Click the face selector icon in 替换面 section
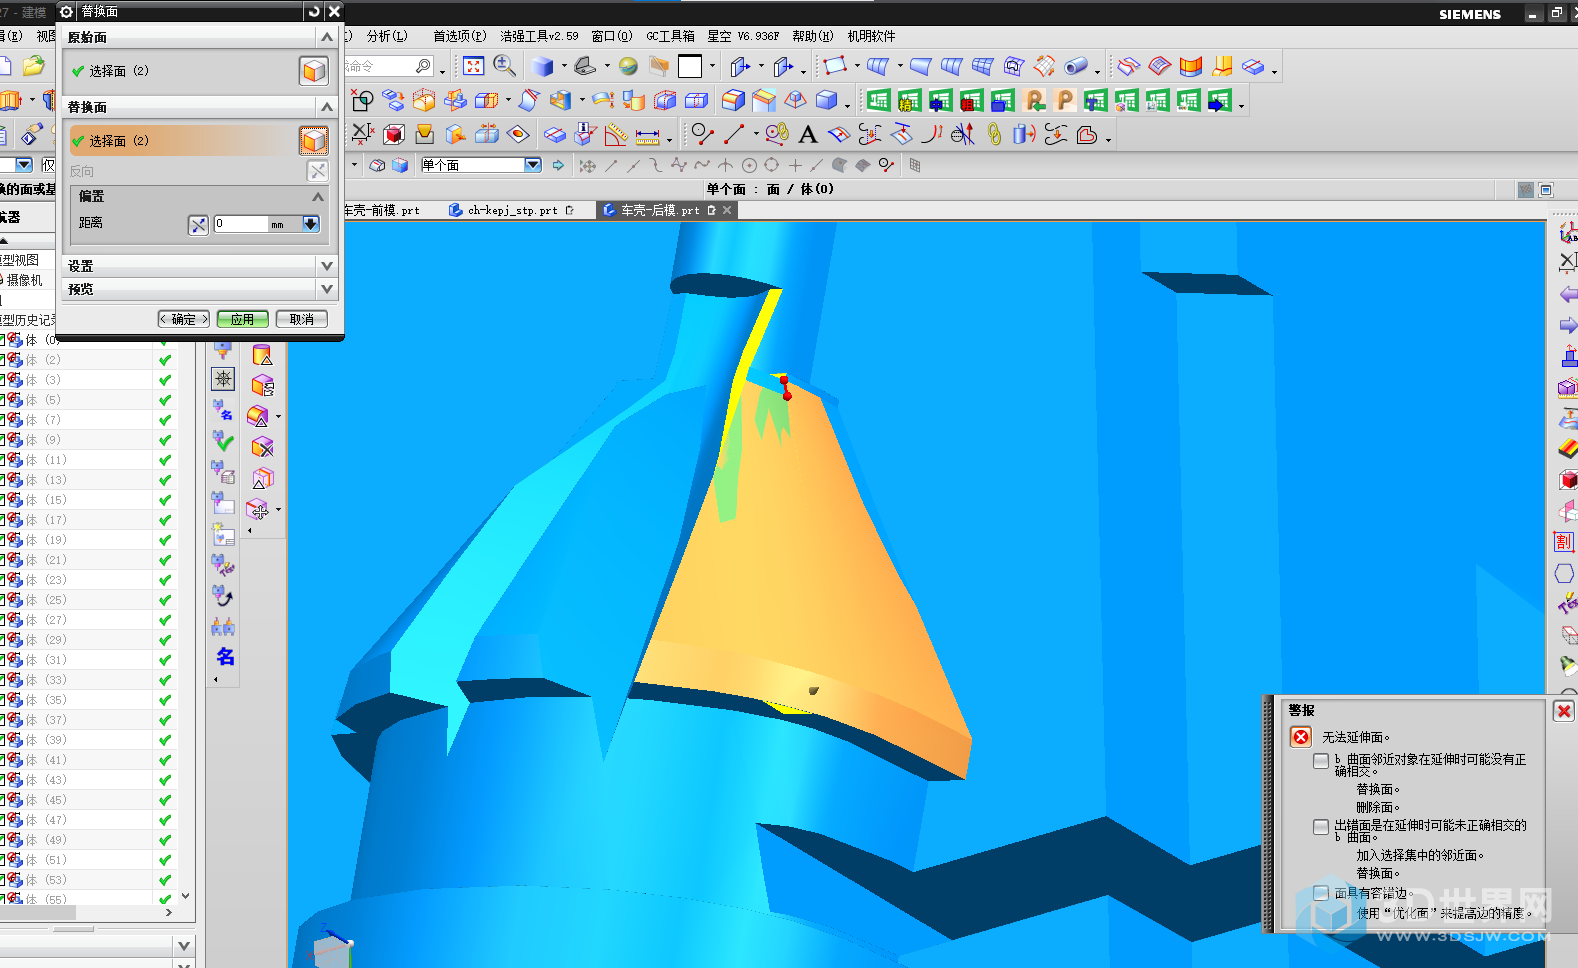This screenshot has width=1578, height=968. point(313,141)
